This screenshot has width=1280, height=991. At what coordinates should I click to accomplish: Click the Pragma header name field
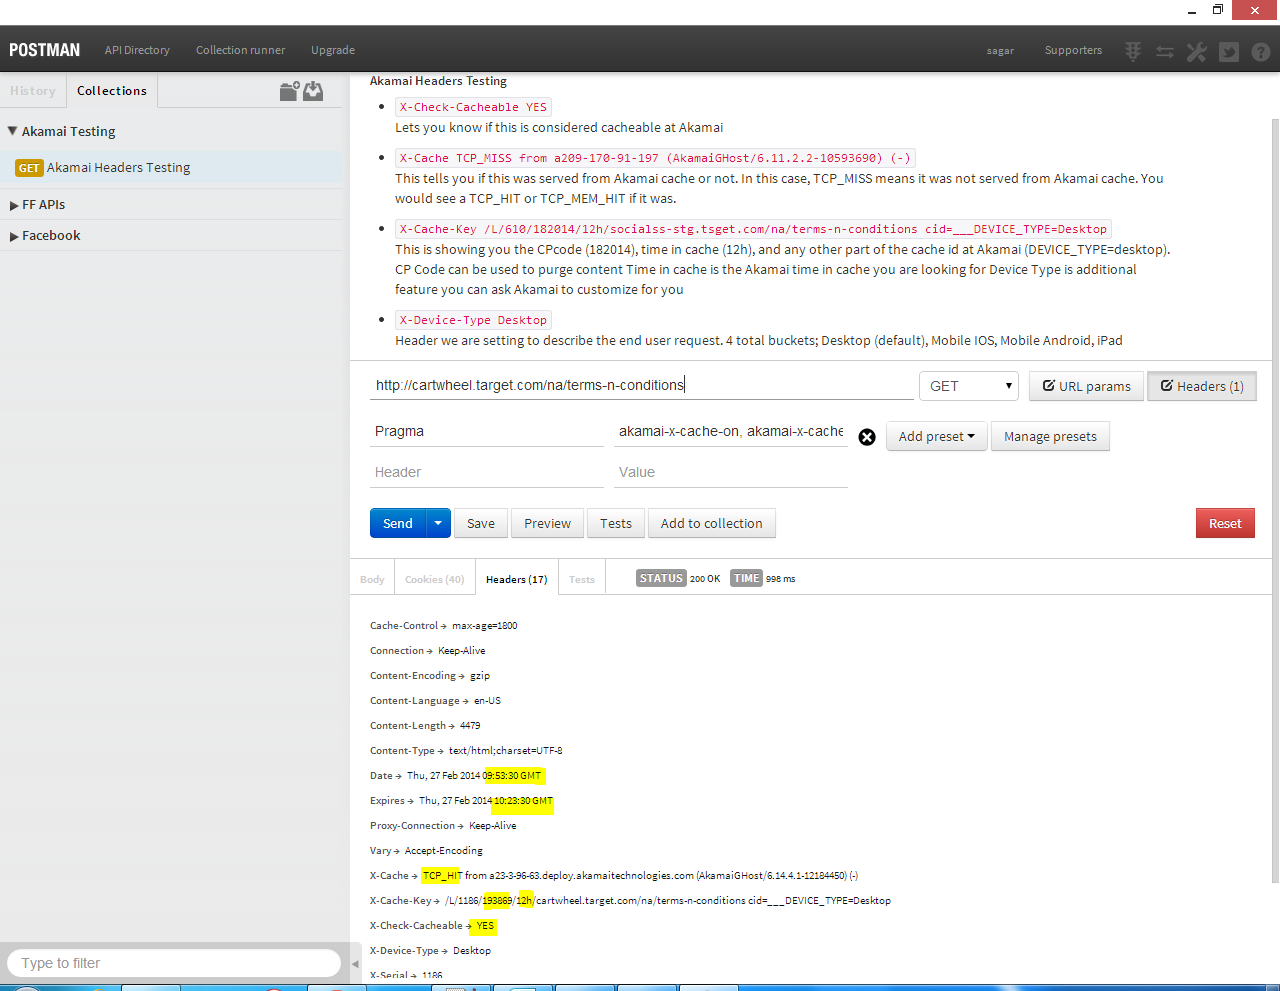tap(487, 431)
